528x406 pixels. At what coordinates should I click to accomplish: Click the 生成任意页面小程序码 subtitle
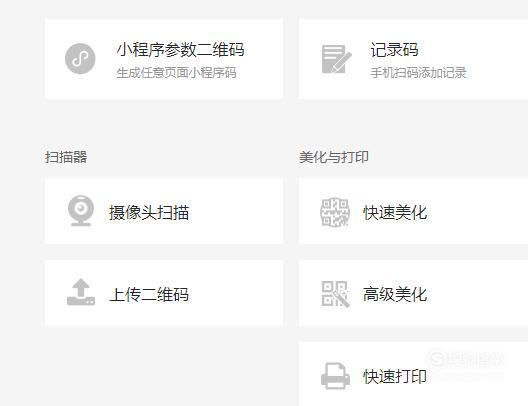(x=176, y=73)
